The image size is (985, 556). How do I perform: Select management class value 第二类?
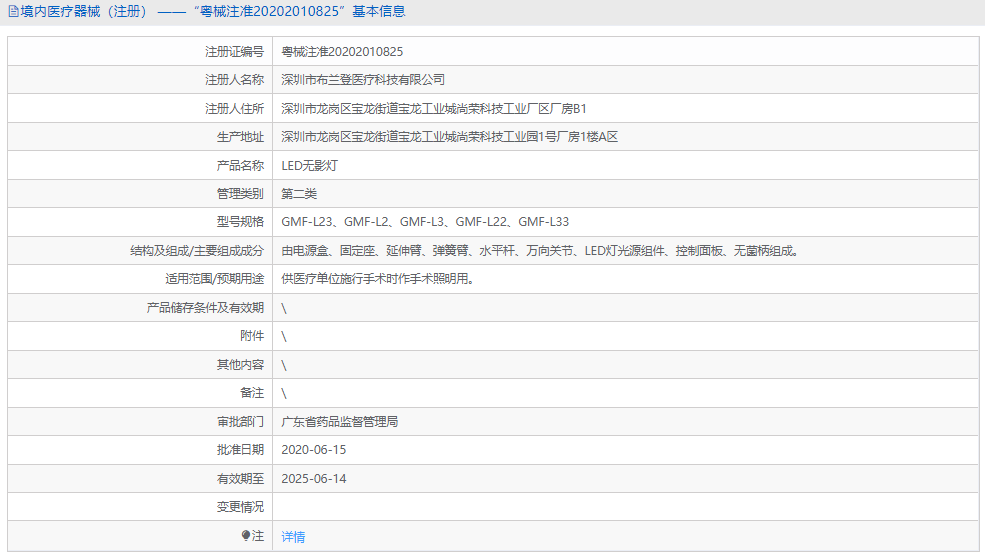click(x=299, y=194)
